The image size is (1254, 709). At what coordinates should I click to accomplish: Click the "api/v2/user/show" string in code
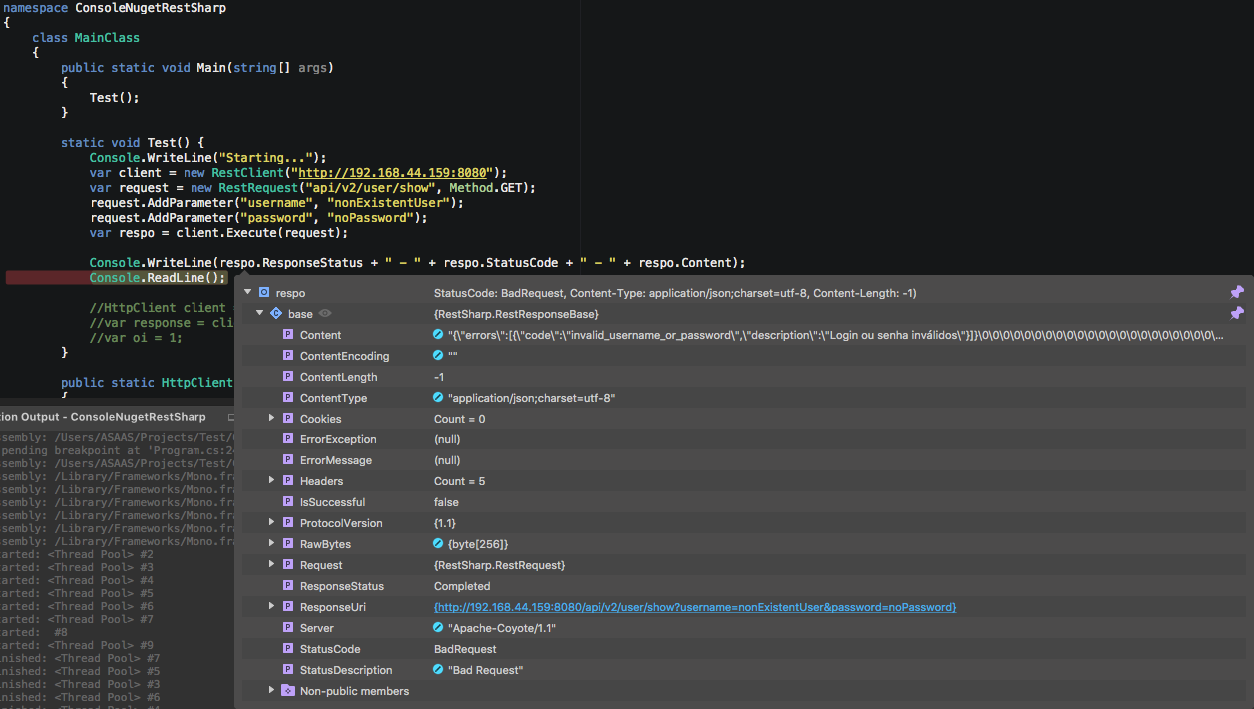pyautogui.click(x=368, y=187)
